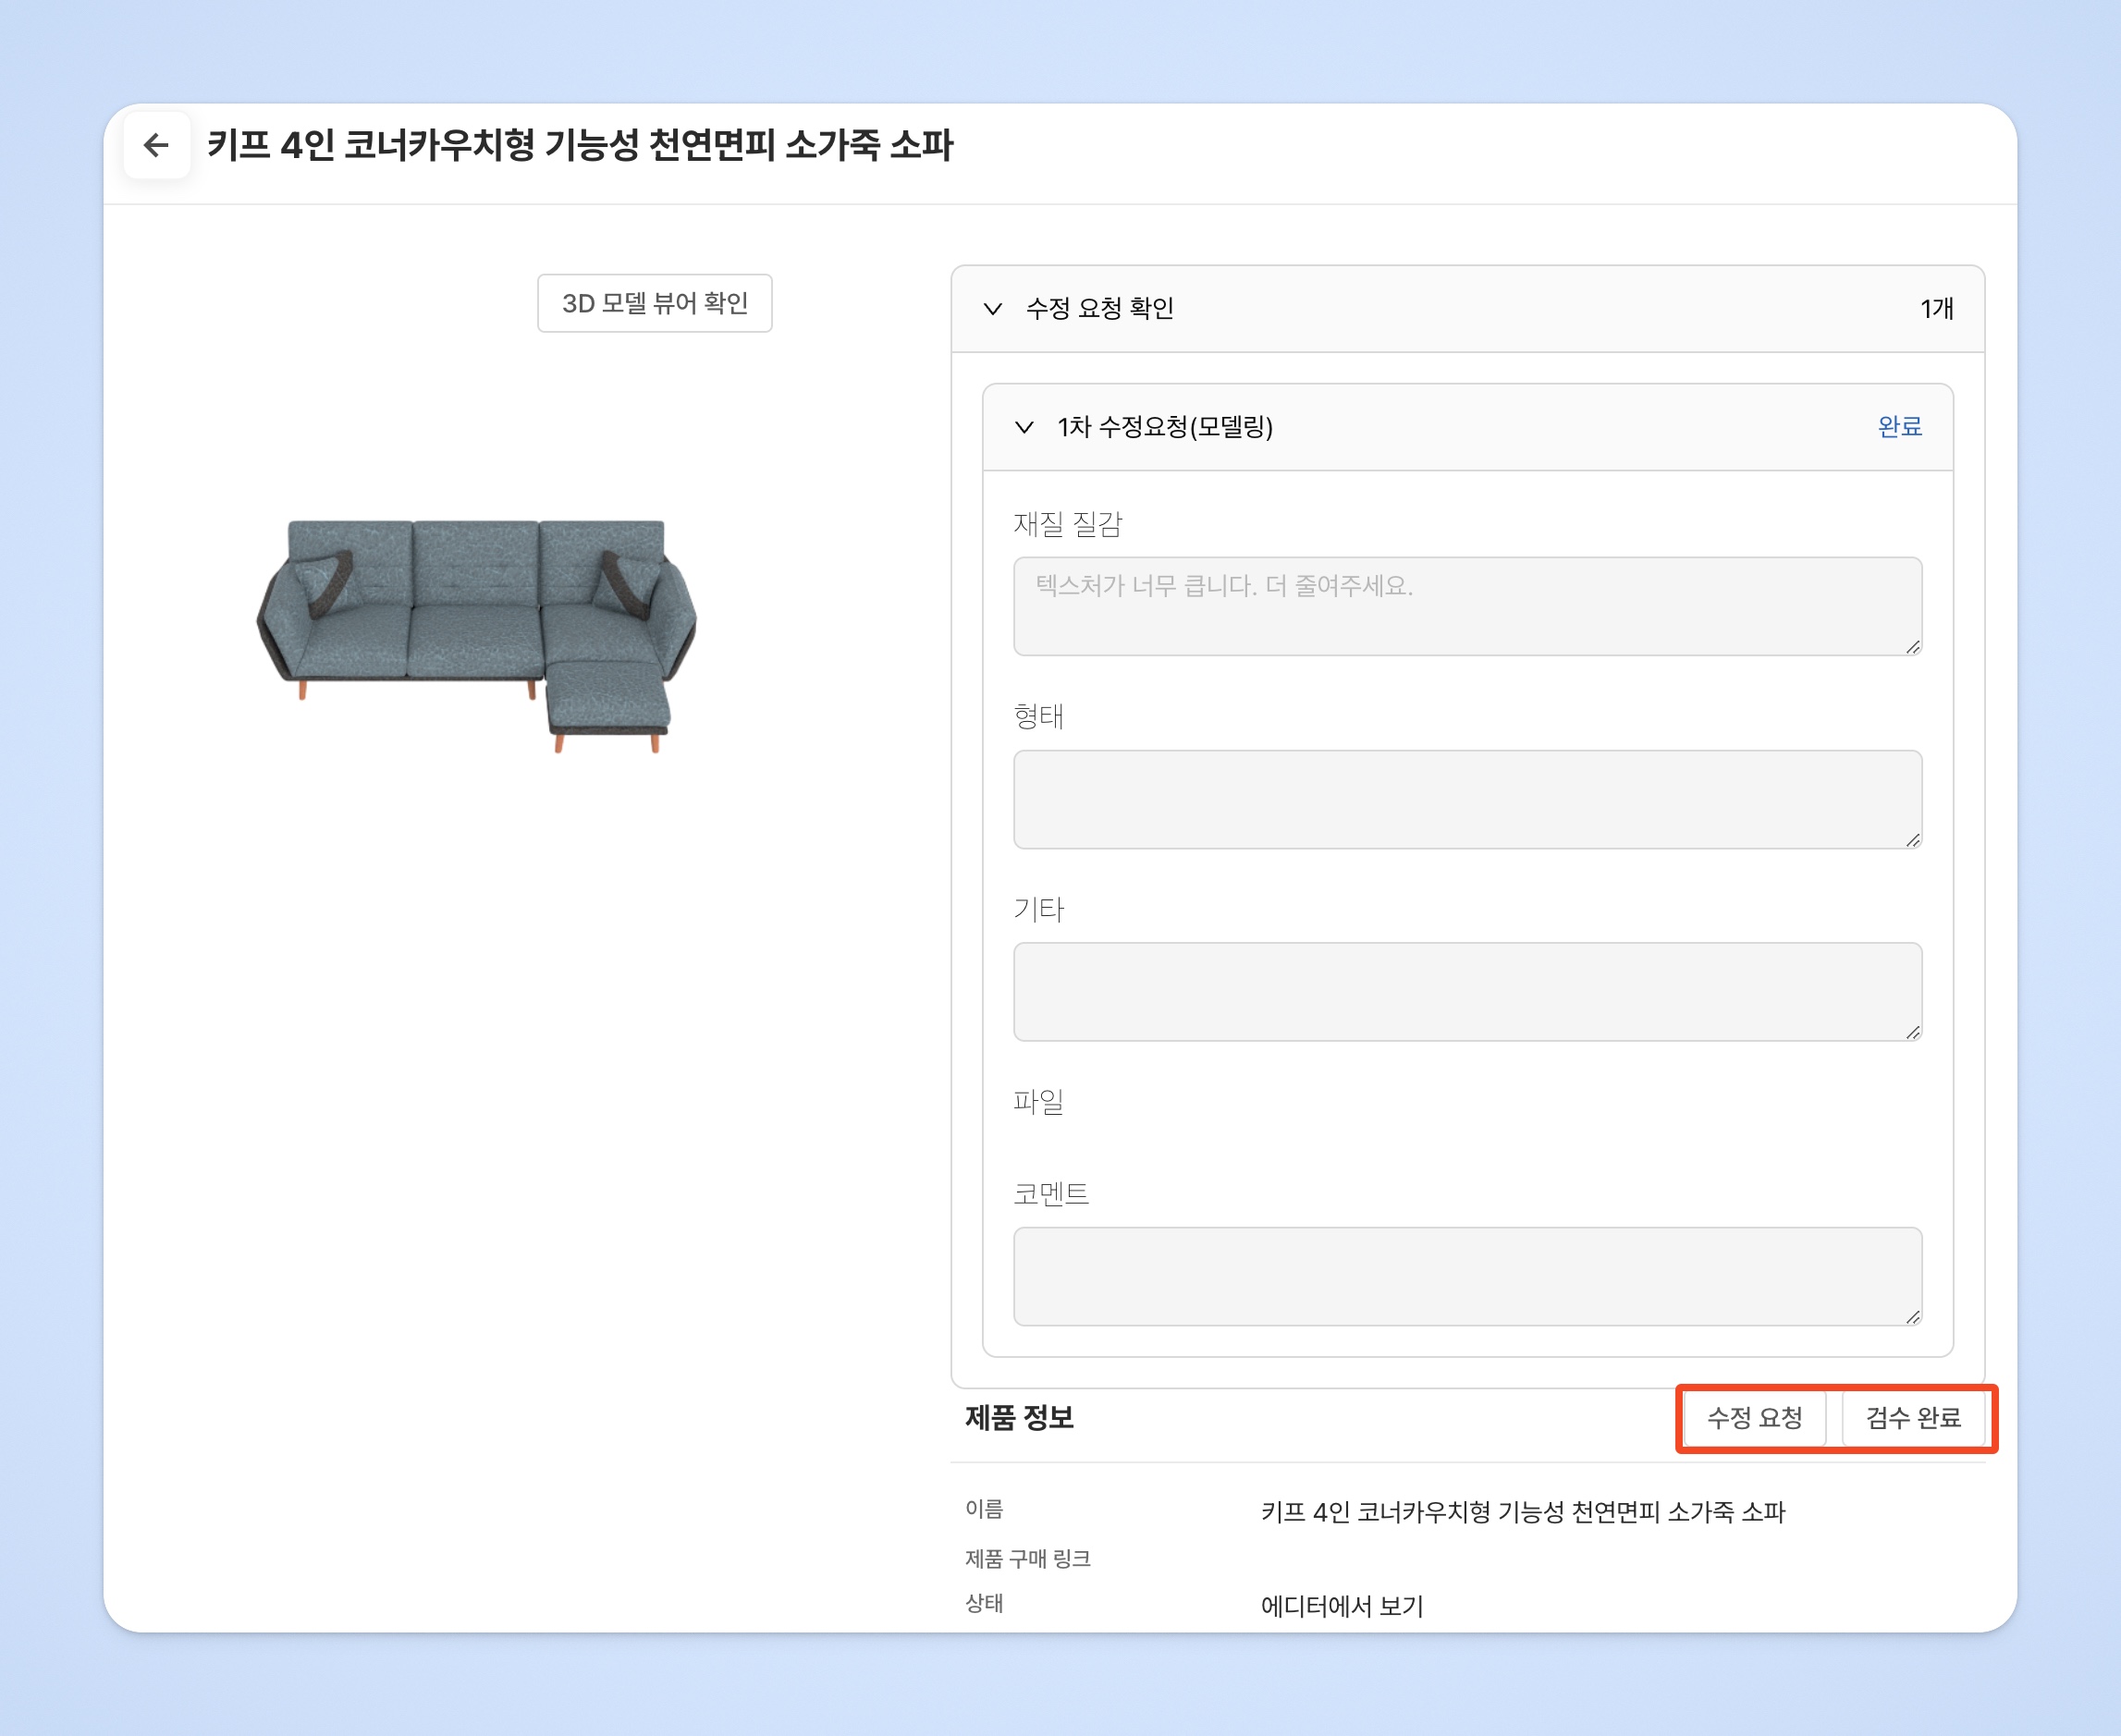This screenshot has height=1736, width=2121.
Task: Collapse the 수정 요청 확인 chevron
Action: tap(992, 309)
